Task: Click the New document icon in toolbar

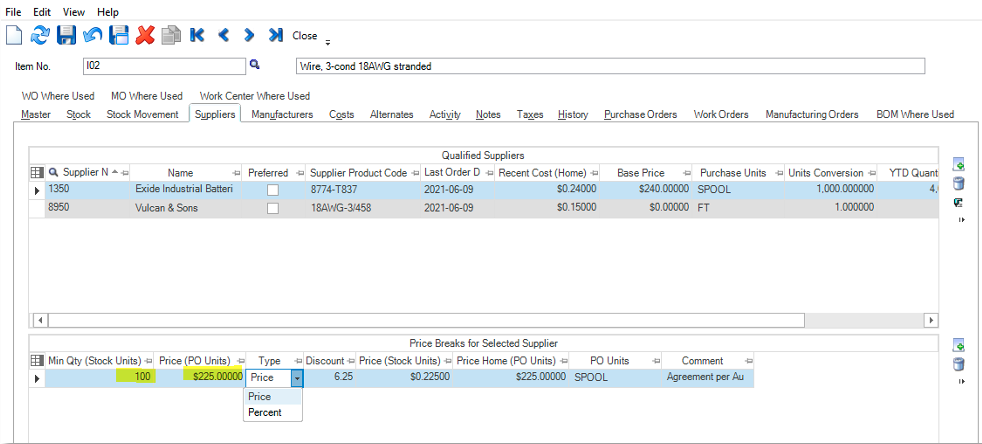Action: tap(14, 35)
